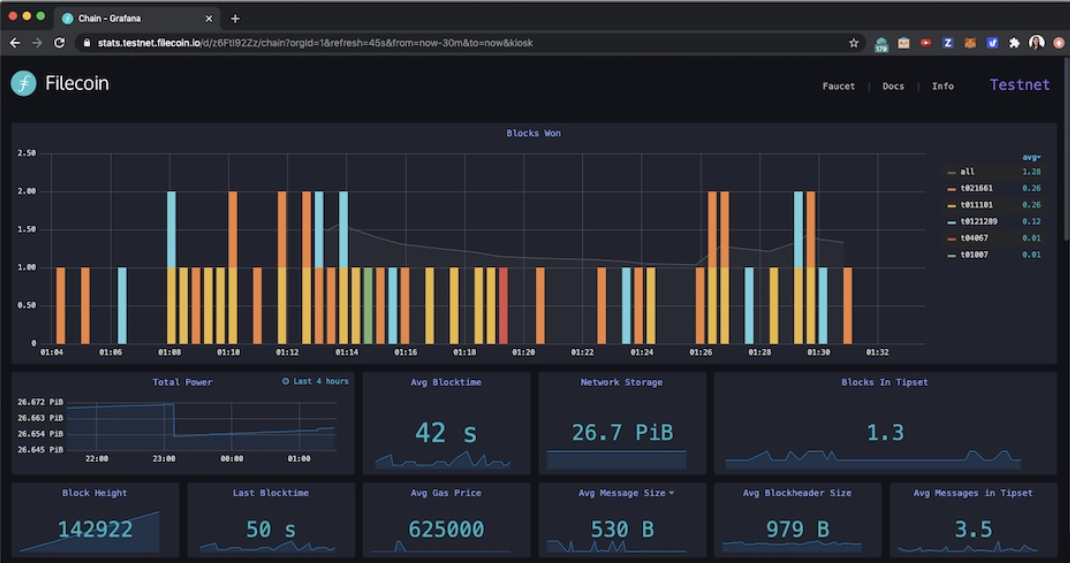Viewport: 1070px width, 563px height.
Task: Open the Avg Message Size panel dropdown
Action: pos(671,493)
